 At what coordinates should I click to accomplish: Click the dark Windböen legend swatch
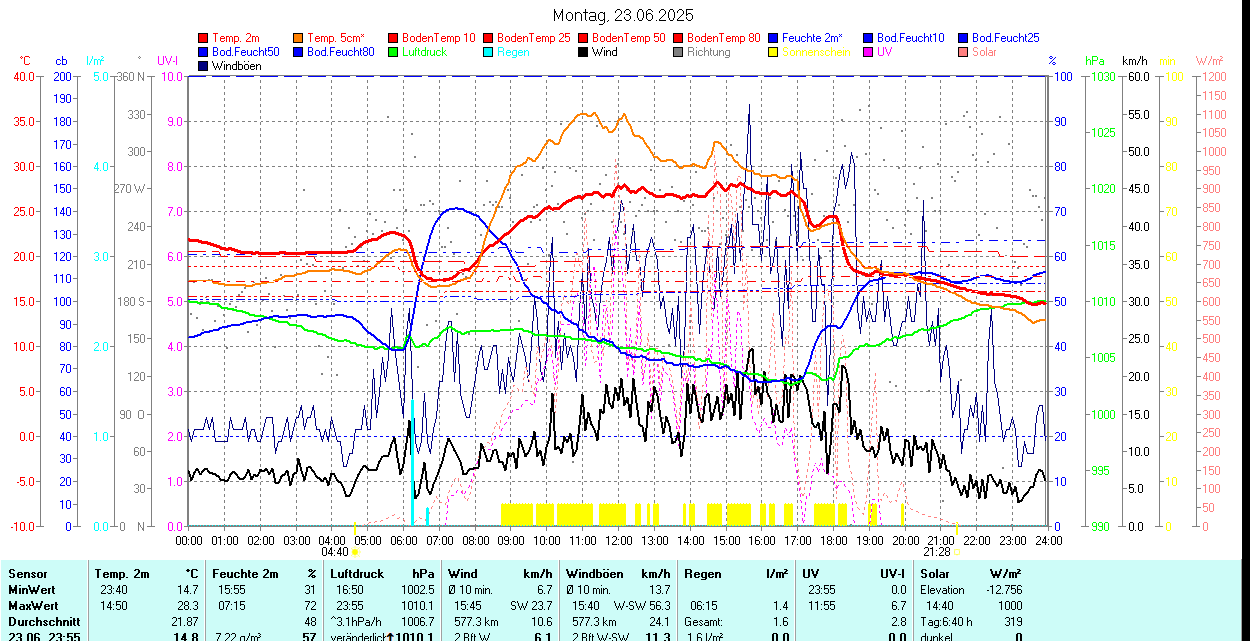pos(203,66)
